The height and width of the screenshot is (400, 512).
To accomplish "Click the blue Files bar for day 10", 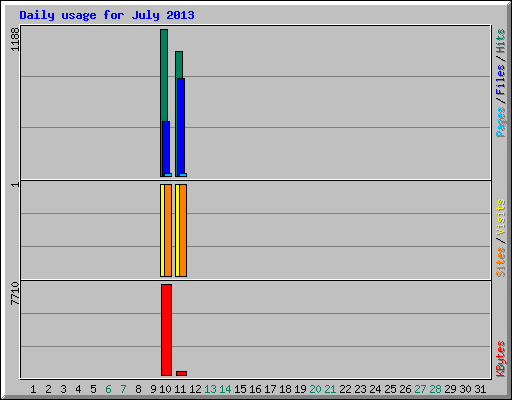I will (166, 149).
